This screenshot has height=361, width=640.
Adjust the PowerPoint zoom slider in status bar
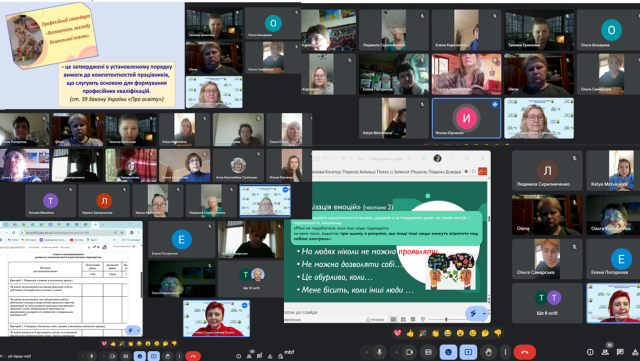[x=446, y=319]
